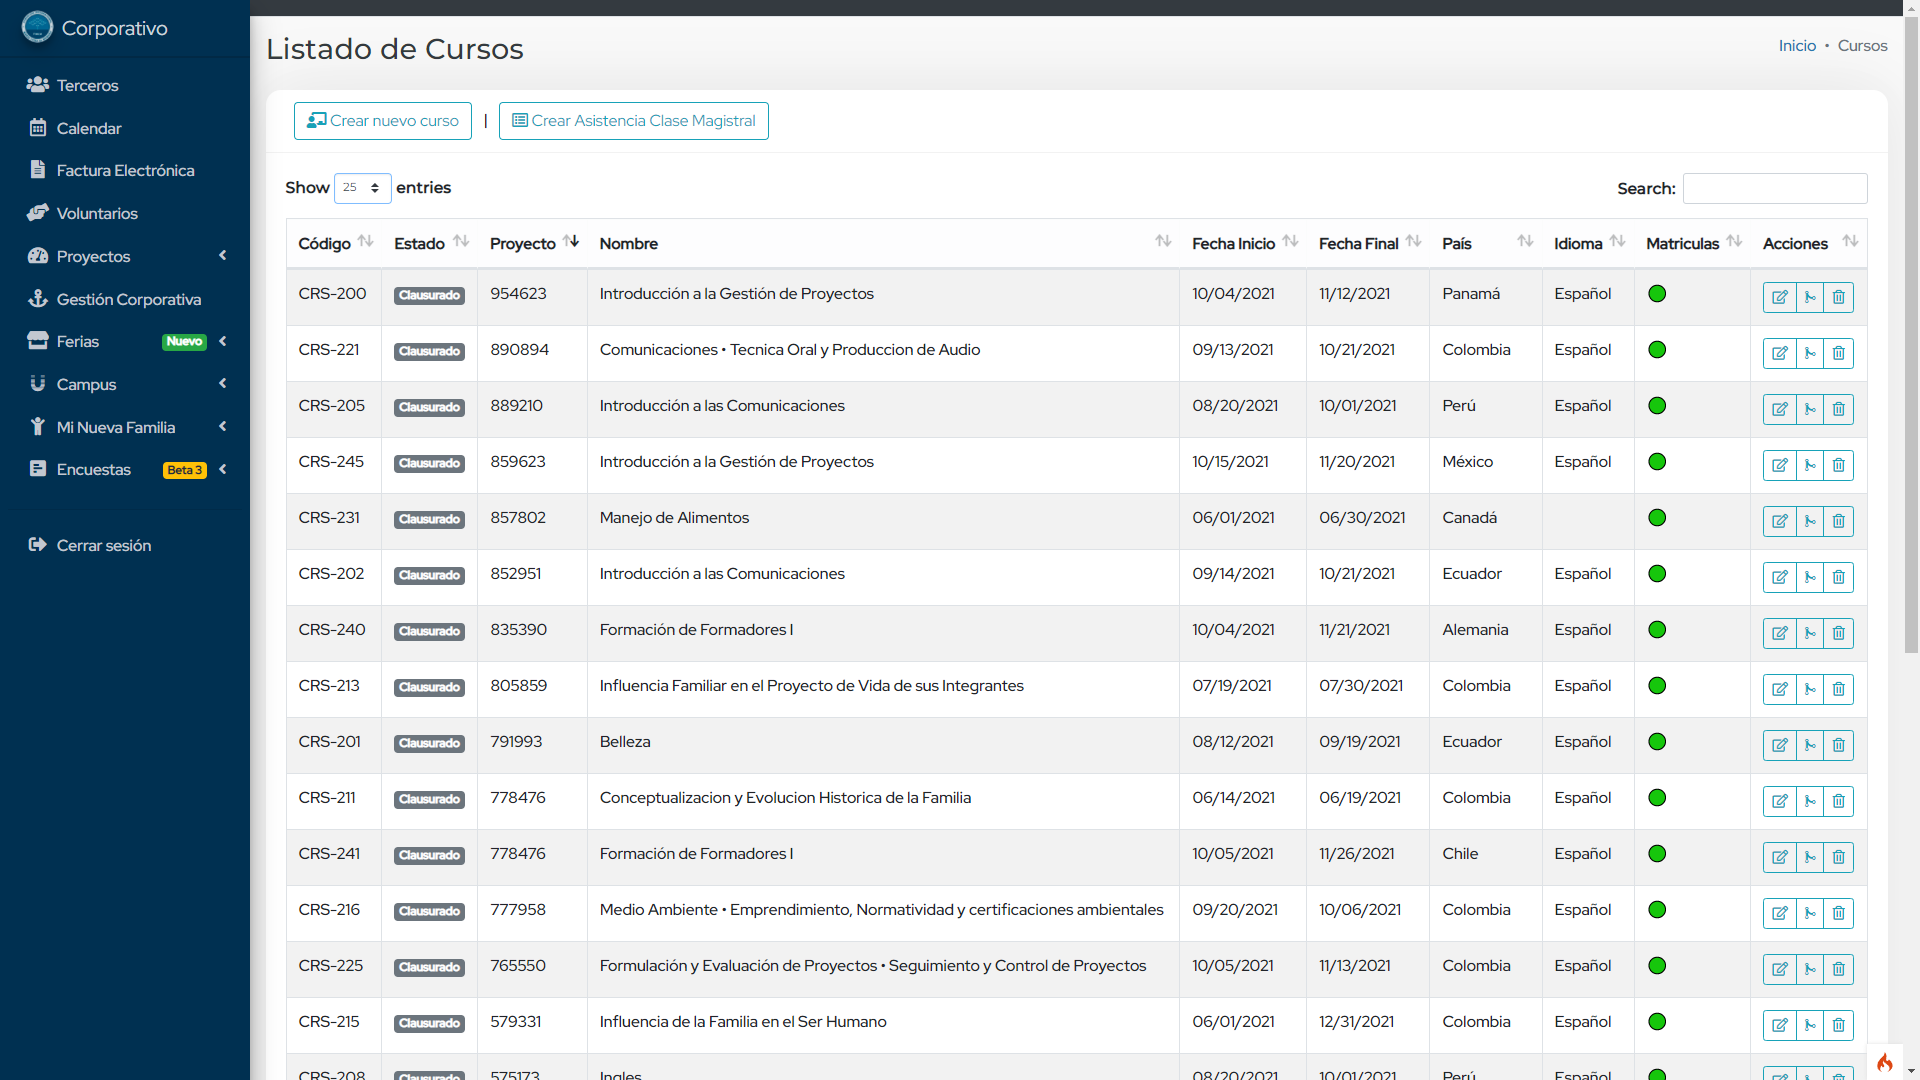Click the Search input field
This screenshot has height=1080, width=1920.
pos(1774,188)
